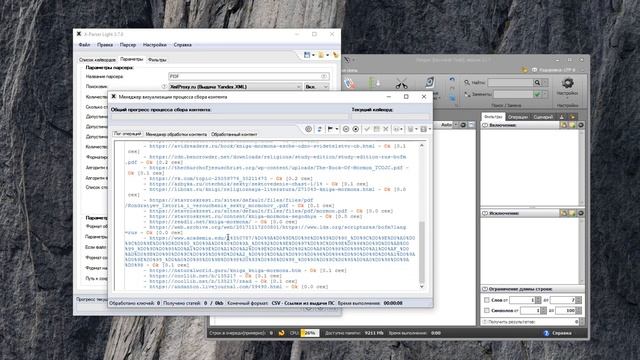Image resolution: width=640 pixels, height=360 pixels.
Task: Expand the save icon dropdown arrow
Action: (313, 55)
